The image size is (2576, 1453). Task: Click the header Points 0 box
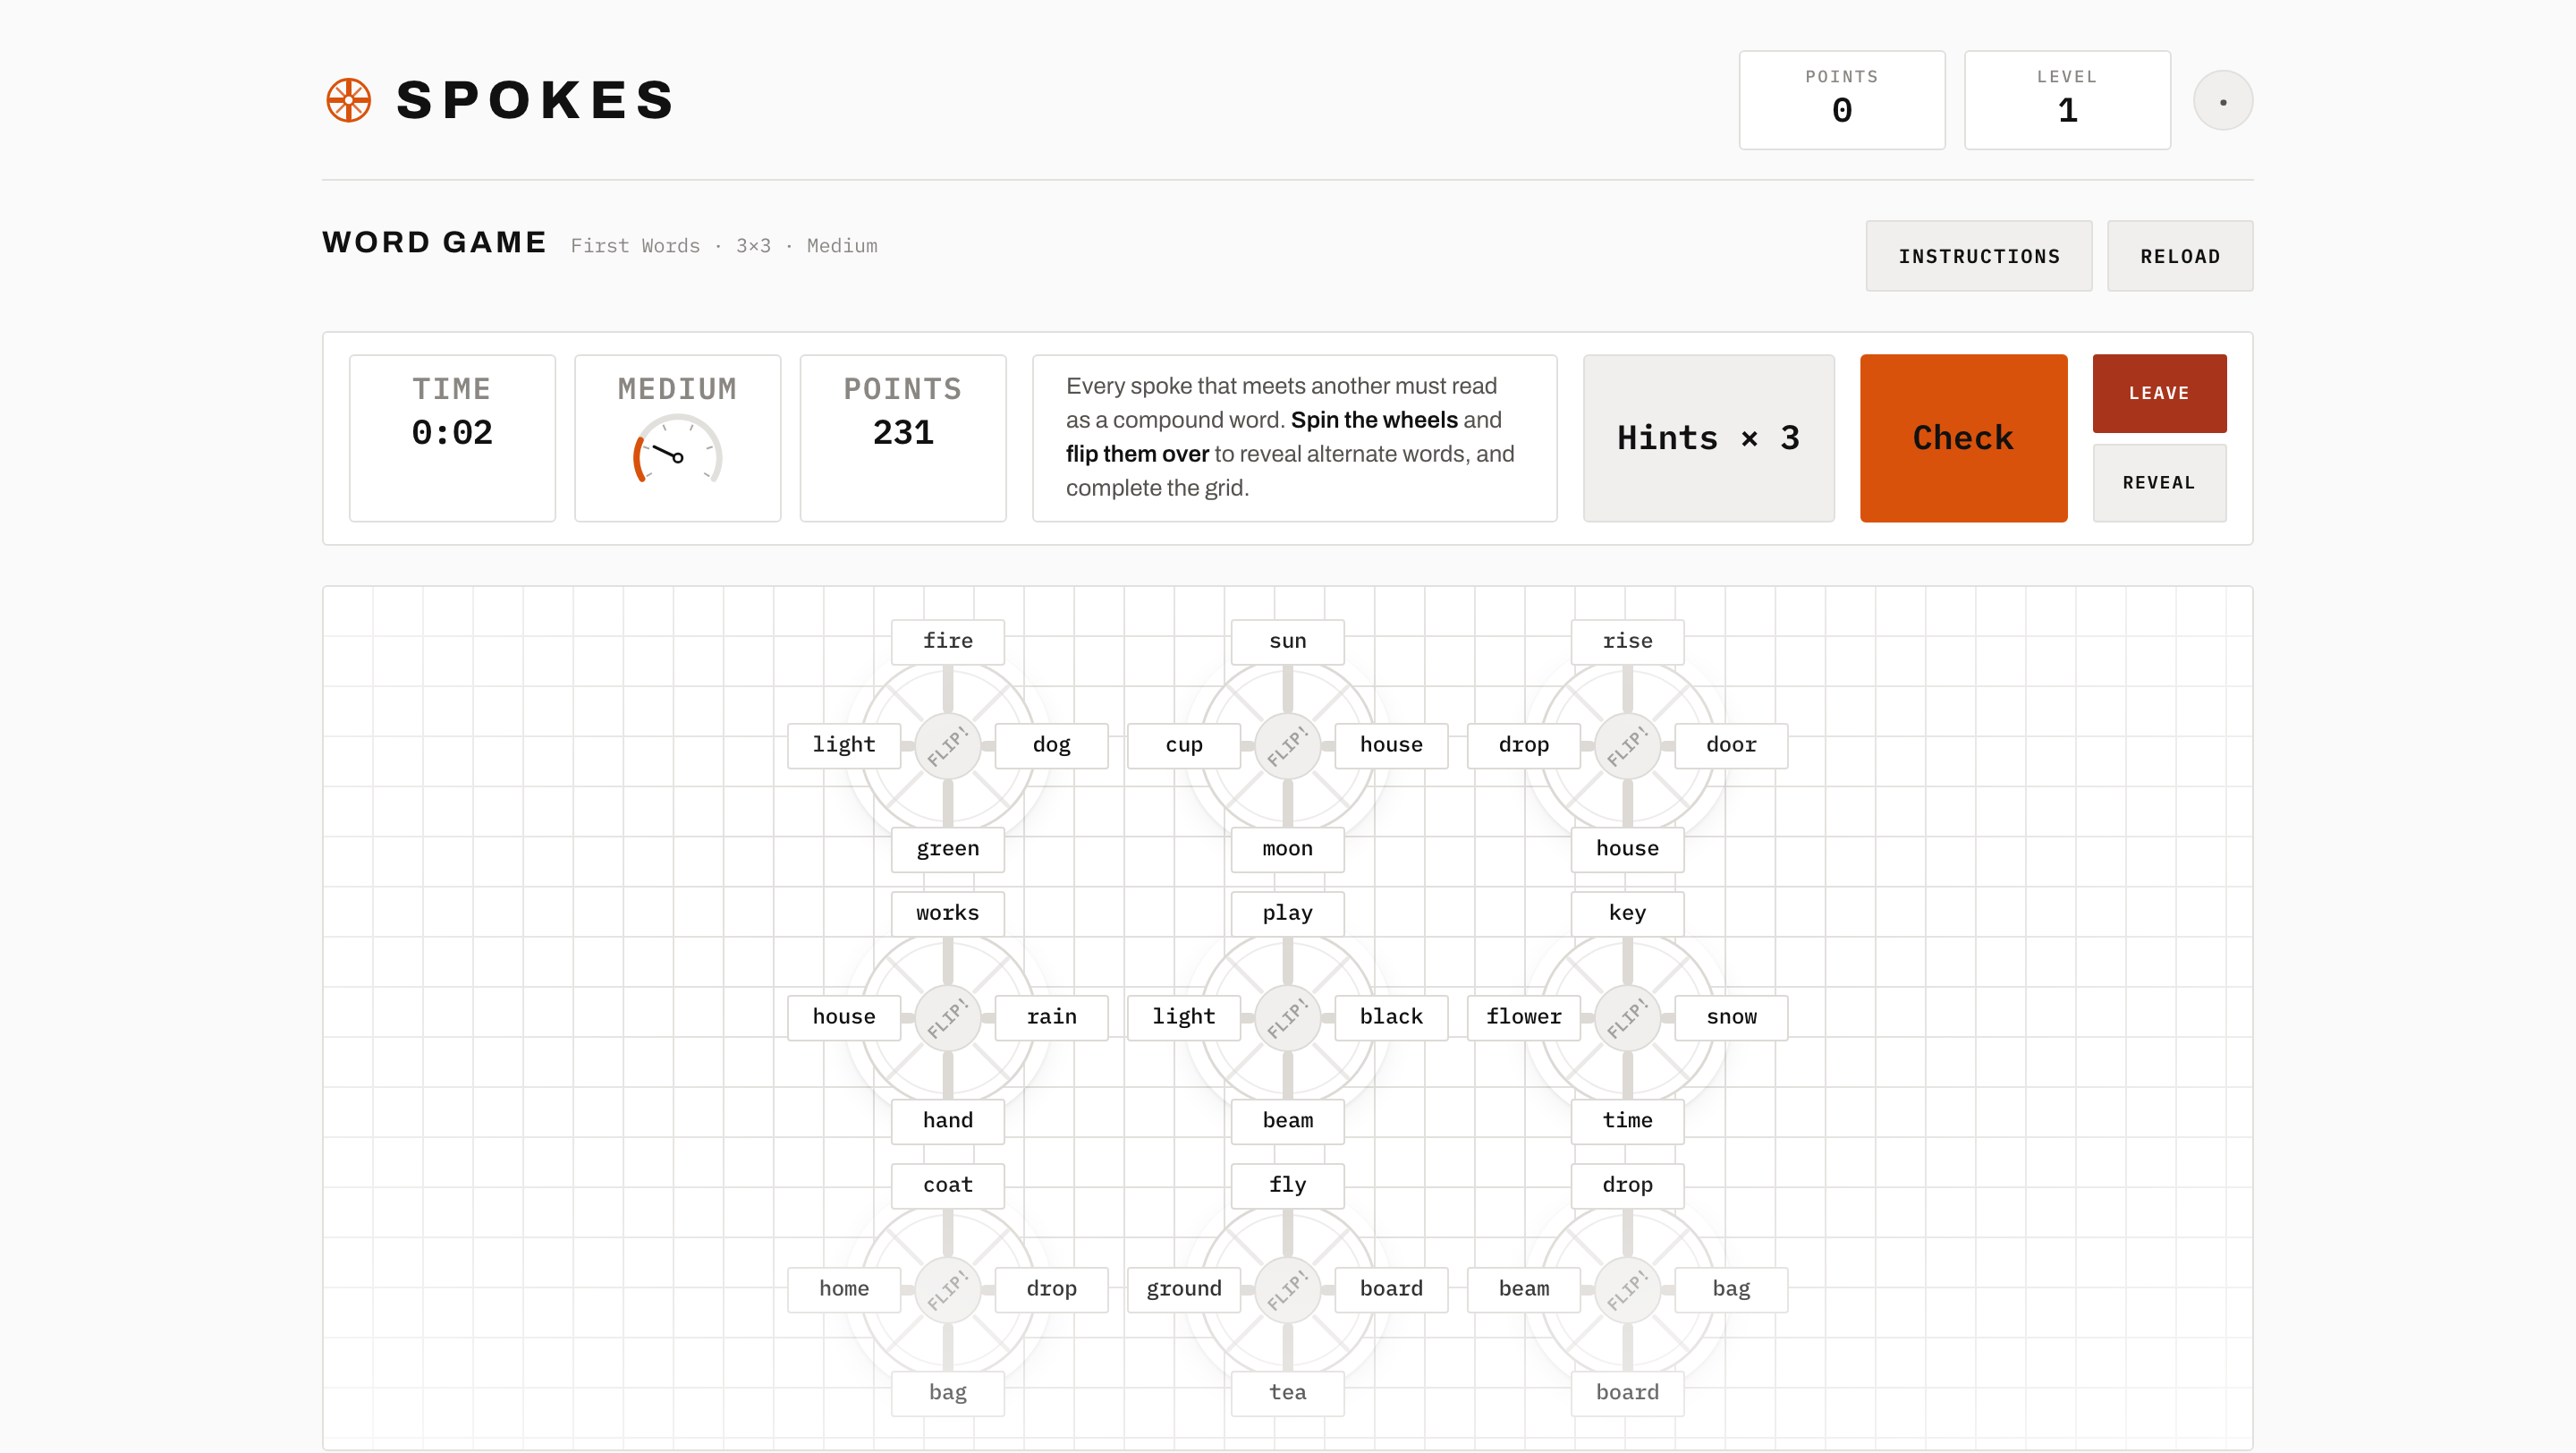(x=1841, y=100)
